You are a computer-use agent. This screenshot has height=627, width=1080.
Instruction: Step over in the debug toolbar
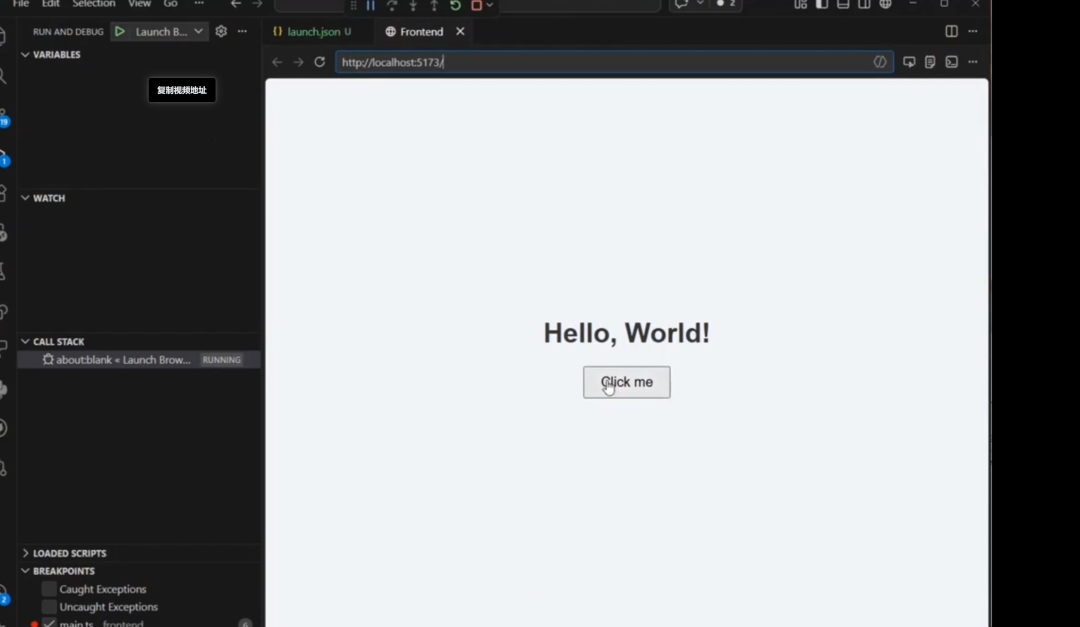coord(391,6)
